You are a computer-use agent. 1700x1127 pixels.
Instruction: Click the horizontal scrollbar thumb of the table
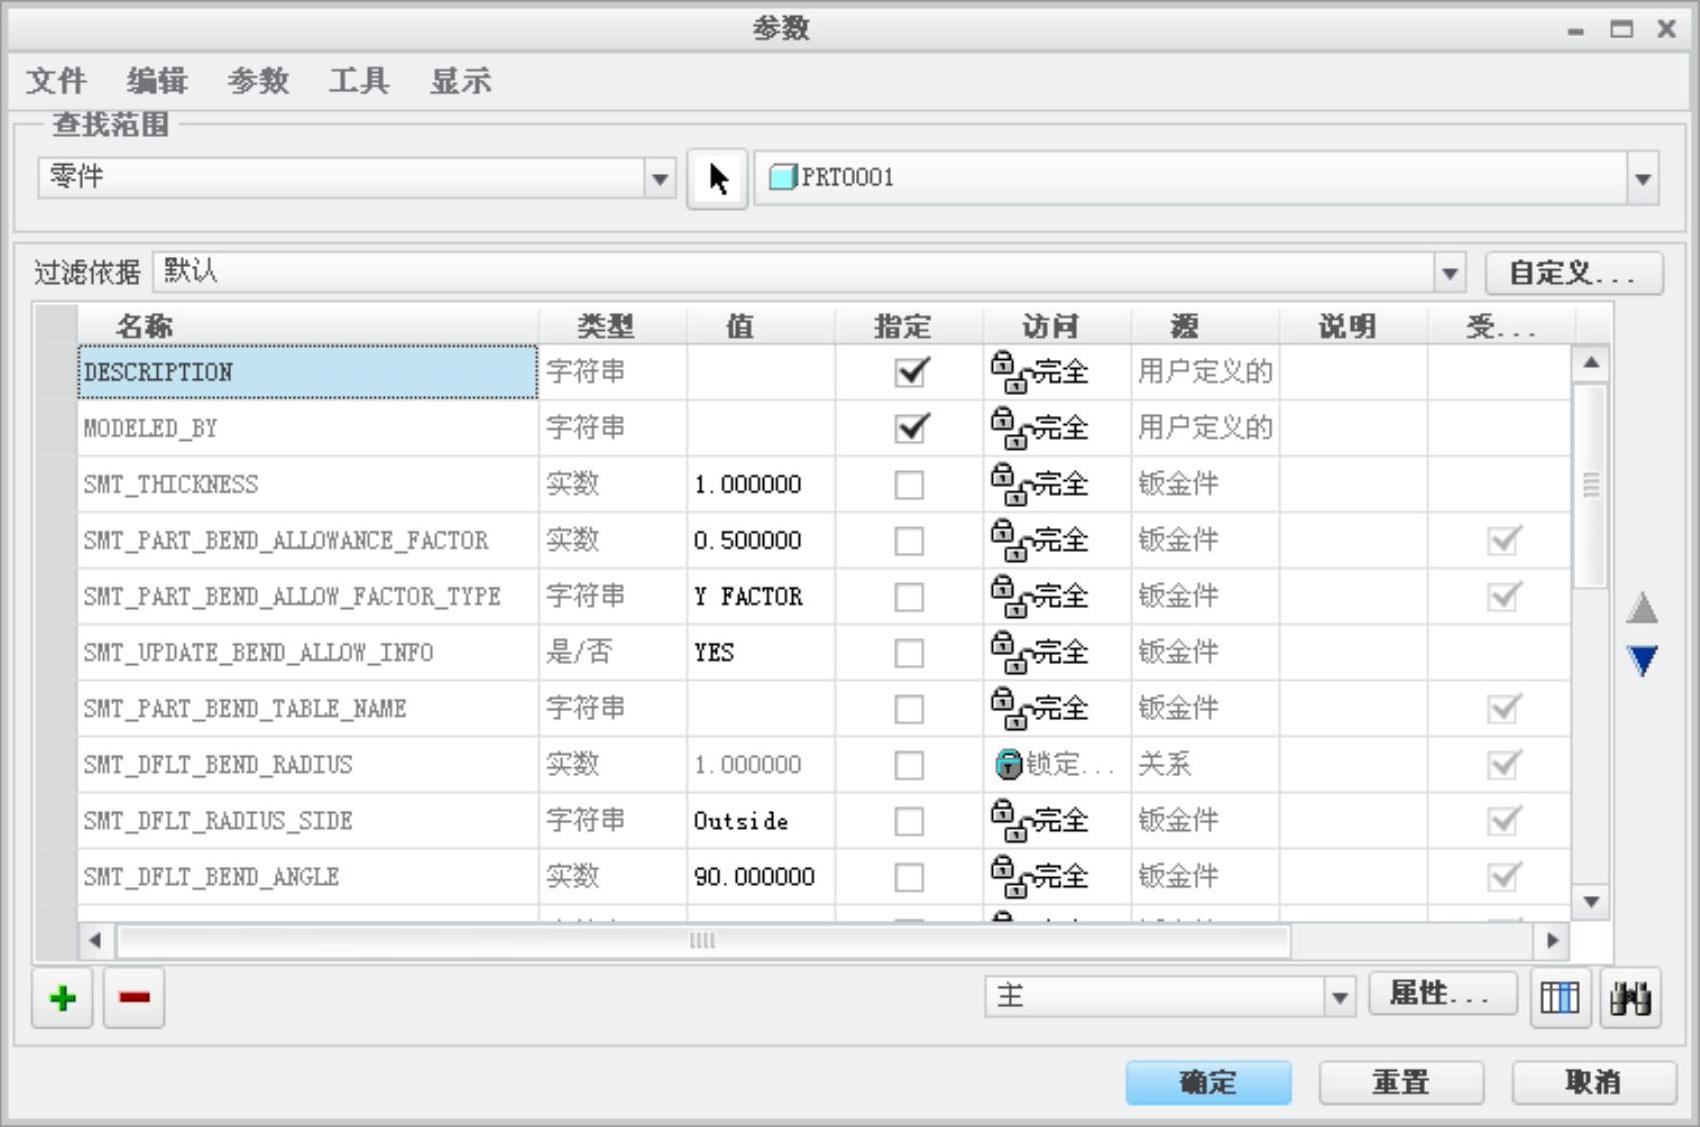click(x=703, y=940)
